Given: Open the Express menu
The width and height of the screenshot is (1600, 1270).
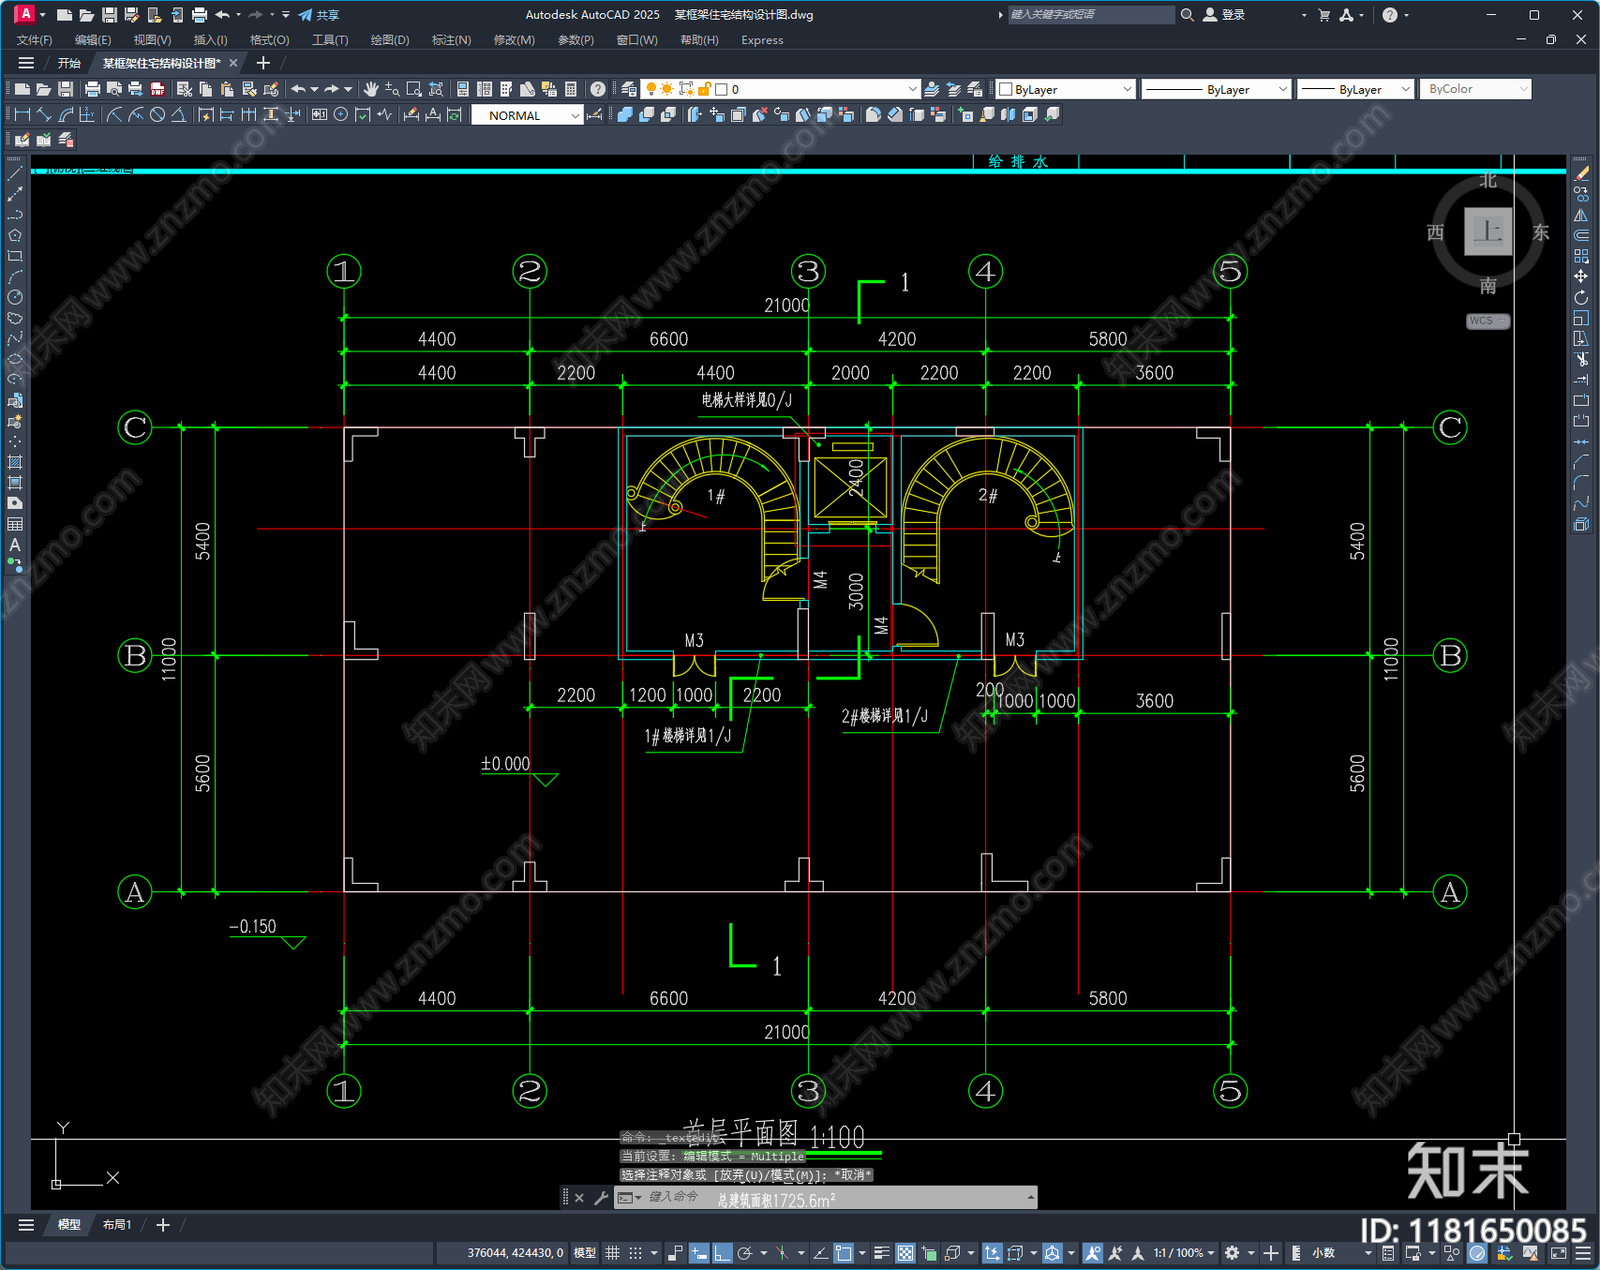Looking at the screenshot, I should [762, 40].
